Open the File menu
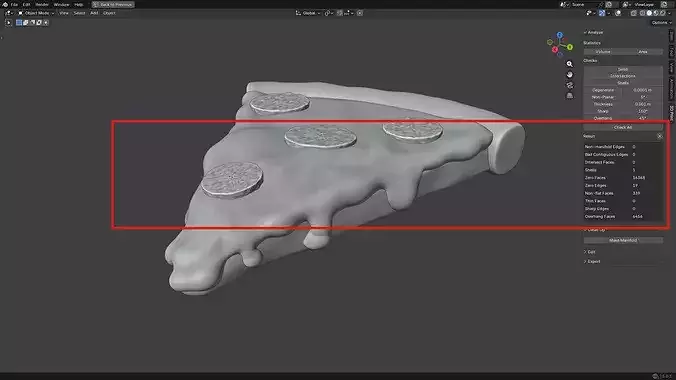The image size is (676, 380). [x=14, y=4]
